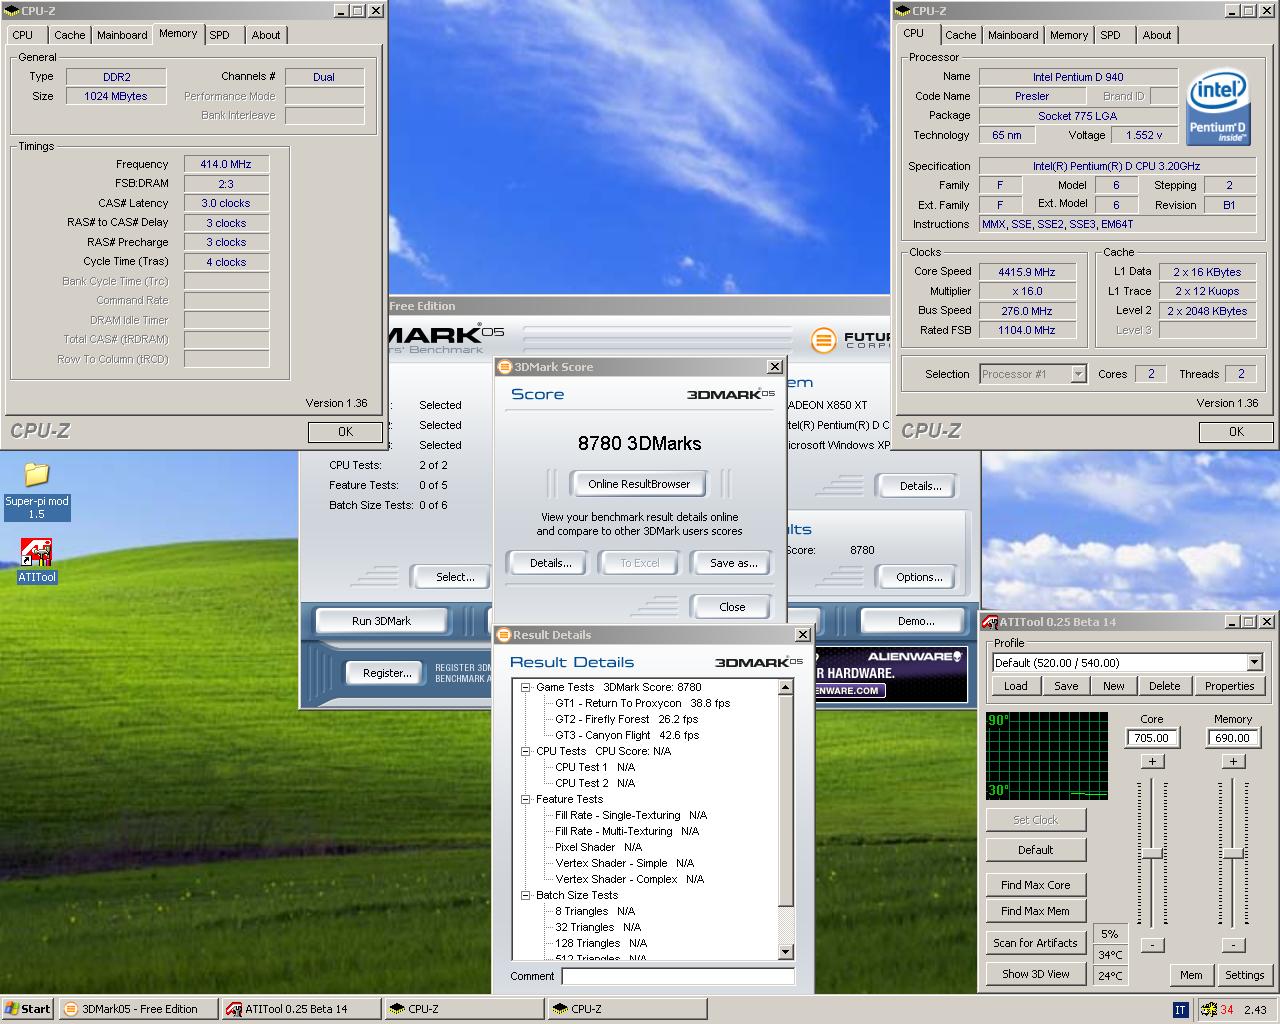Switch to 3DMark05 - Free Edition taskbar item
Image resolution: width=1280 pixels, height=1024 pixels.
tap(139, 1009)
